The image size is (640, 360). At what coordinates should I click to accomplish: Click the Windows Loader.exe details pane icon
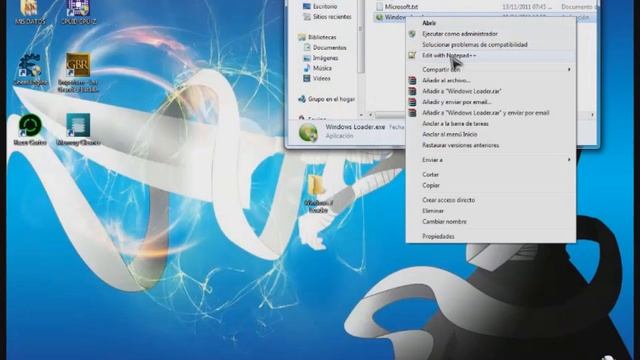(309, 133)
